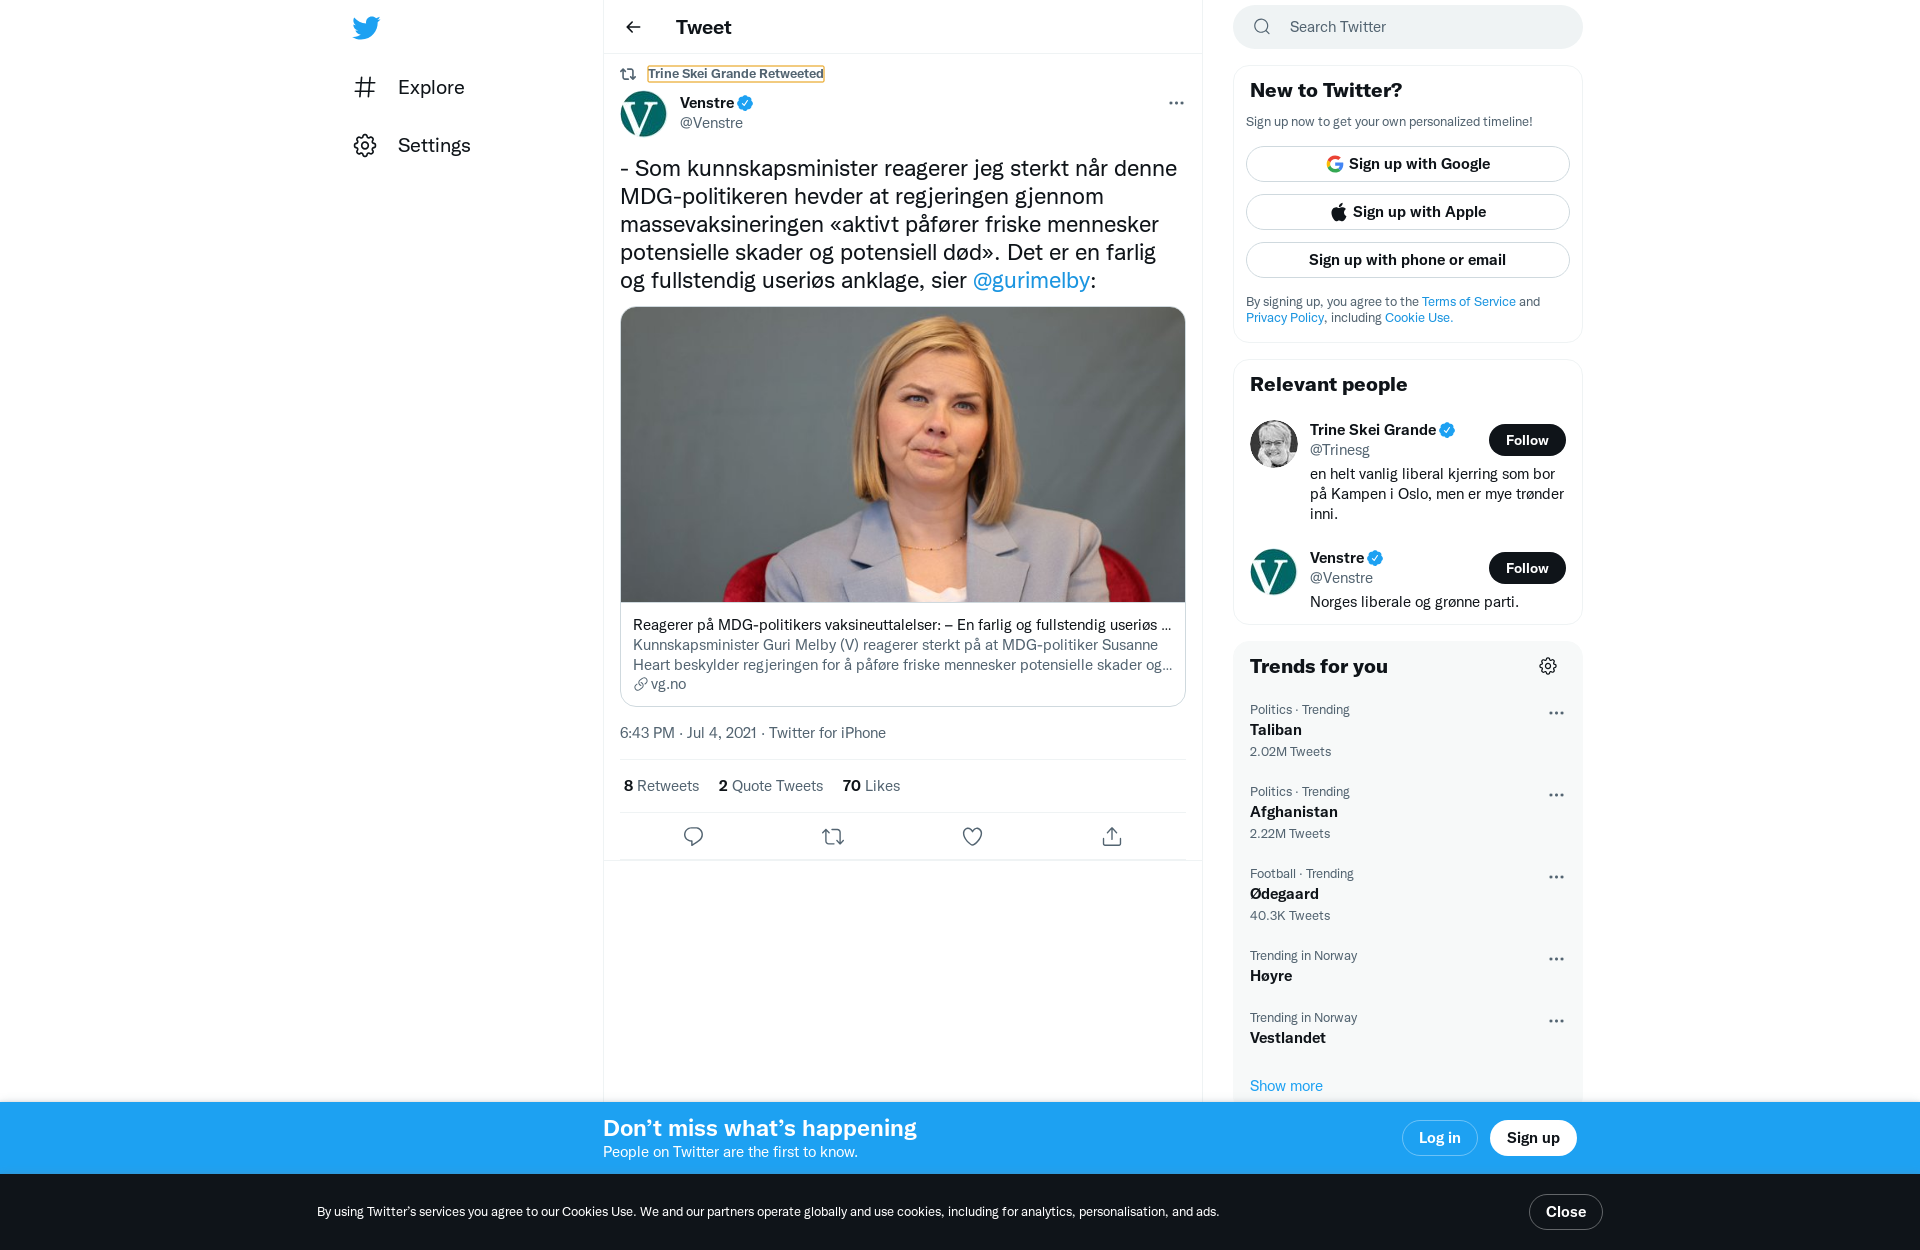
Task: Close the cookies notice
Action: click(x=1565, y=1212)
